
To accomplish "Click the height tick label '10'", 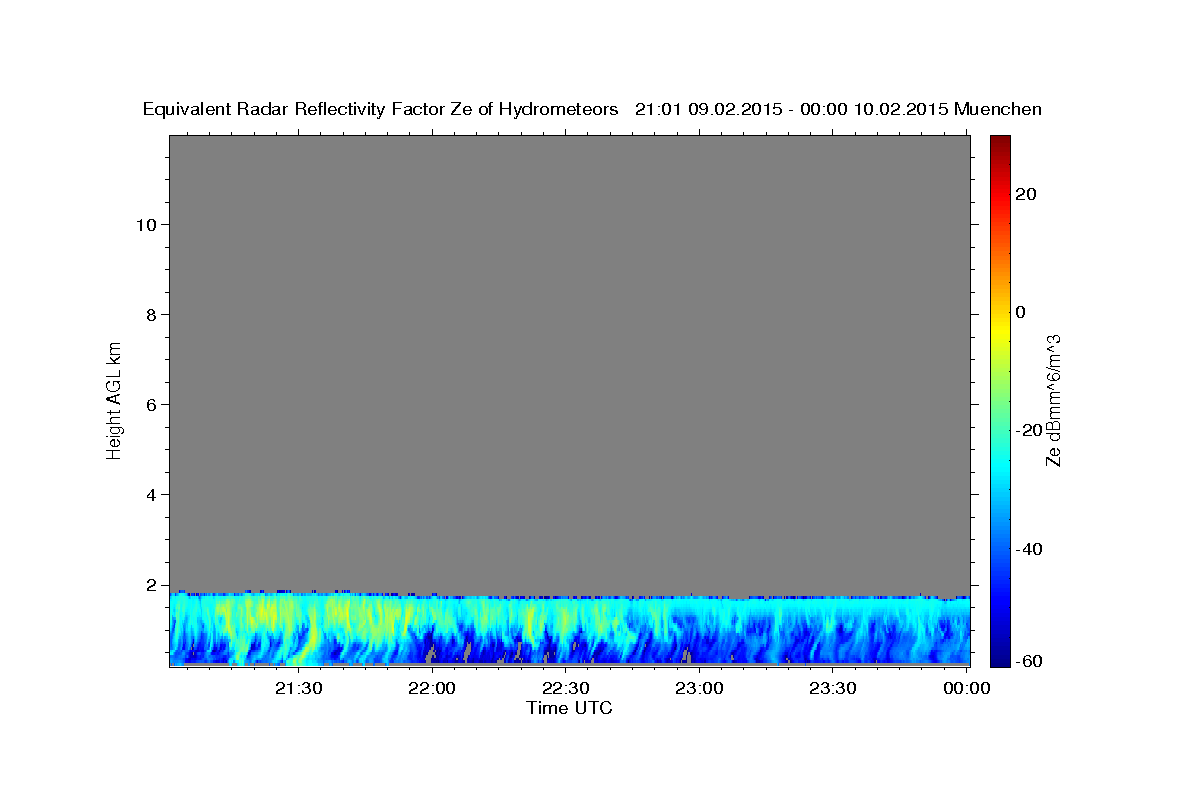I will click(x=146, y=224).
